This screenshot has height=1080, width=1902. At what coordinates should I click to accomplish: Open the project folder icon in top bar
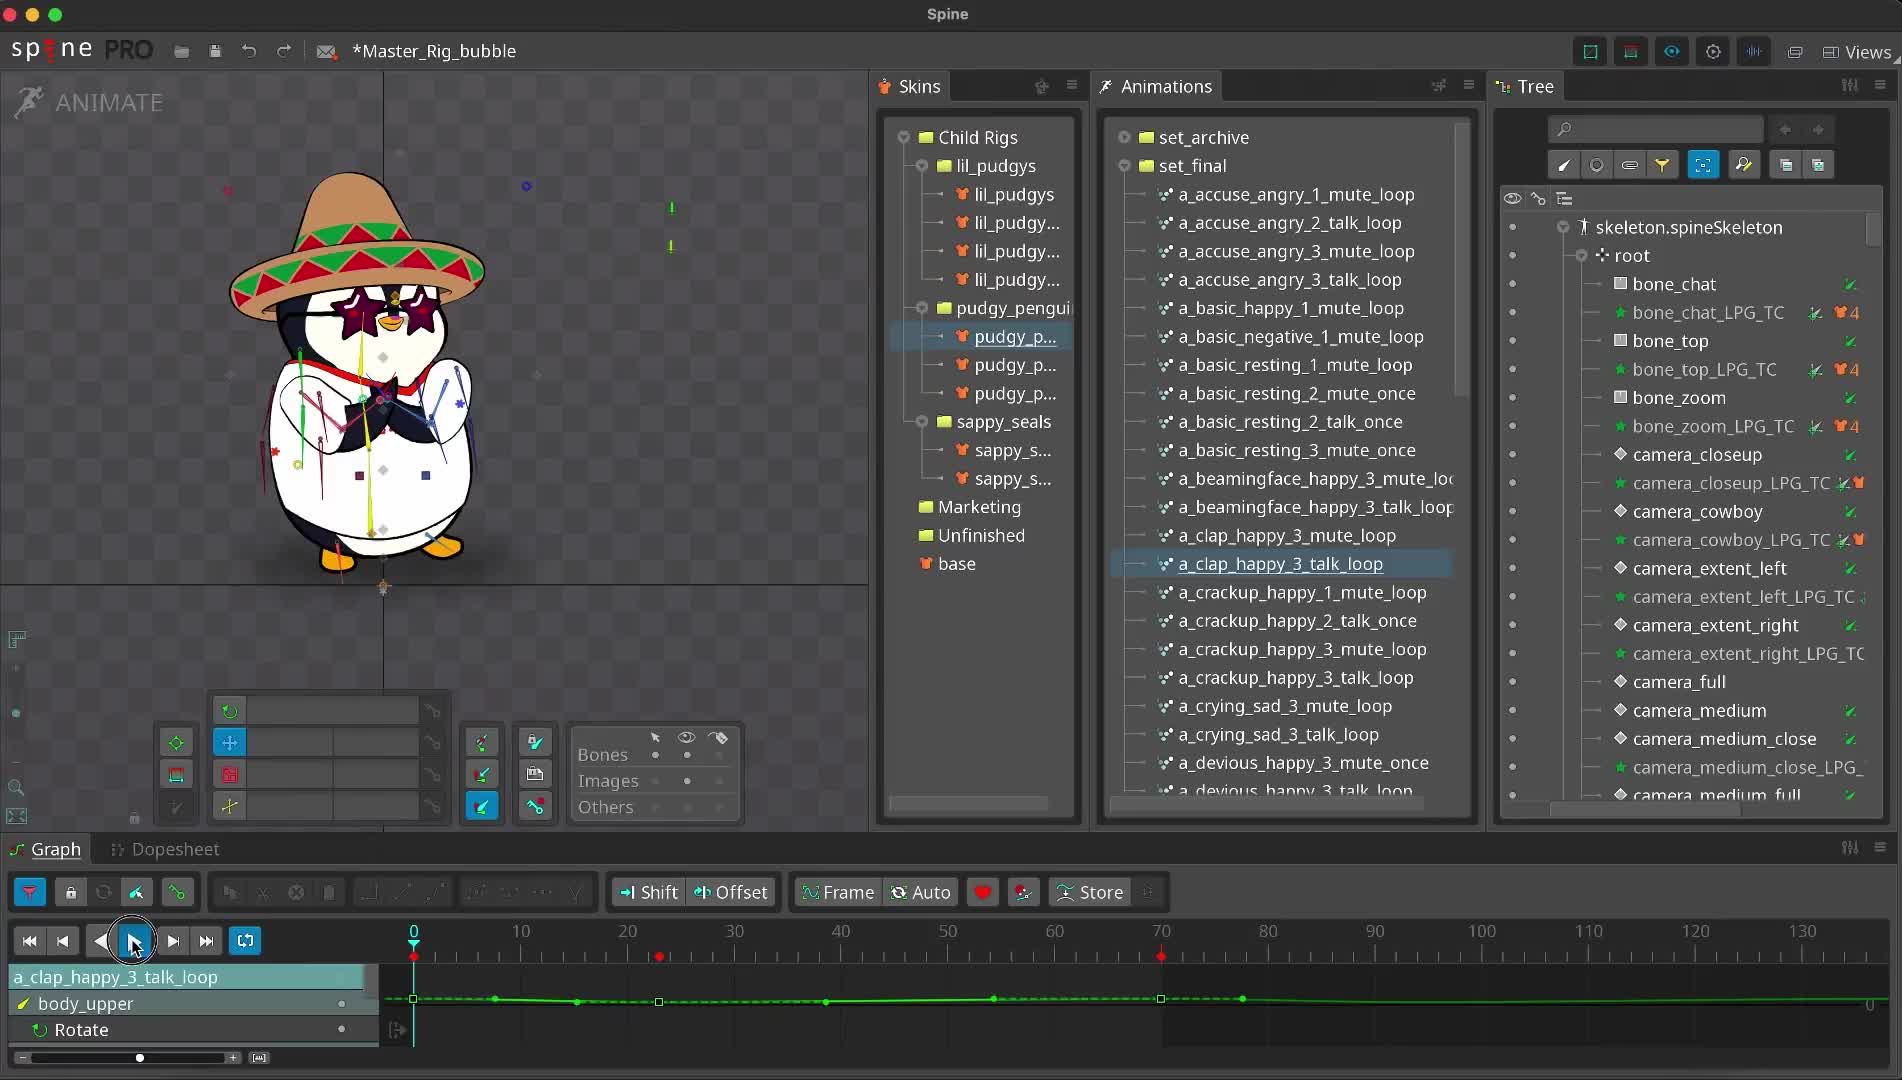(181, 51)
